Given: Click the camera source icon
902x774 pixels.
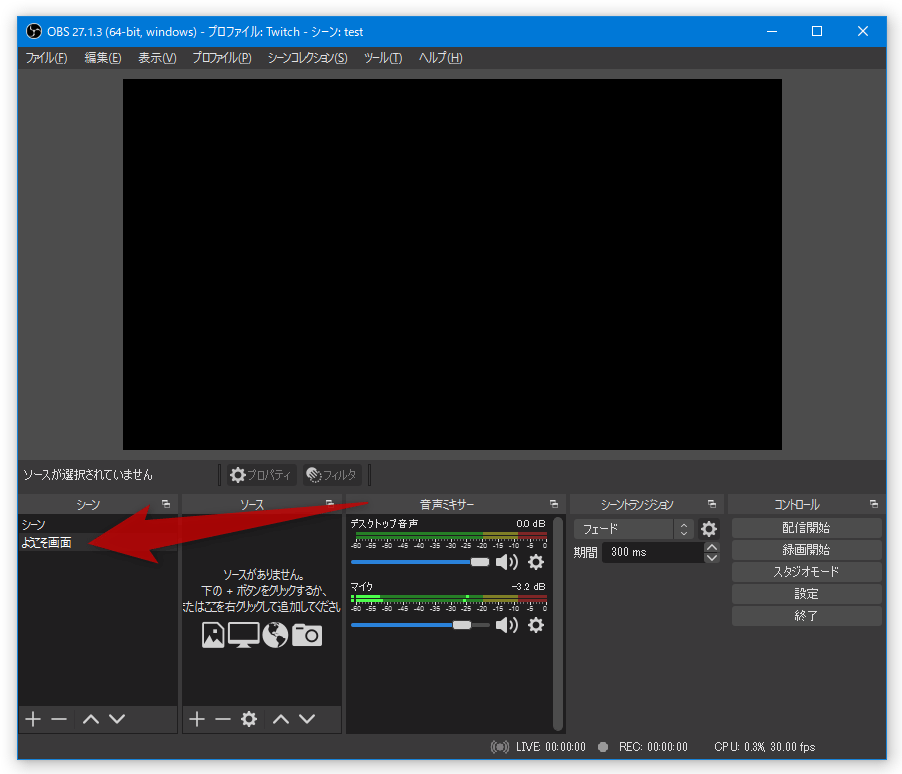Looking at the screenshot, I should (307, 635).
